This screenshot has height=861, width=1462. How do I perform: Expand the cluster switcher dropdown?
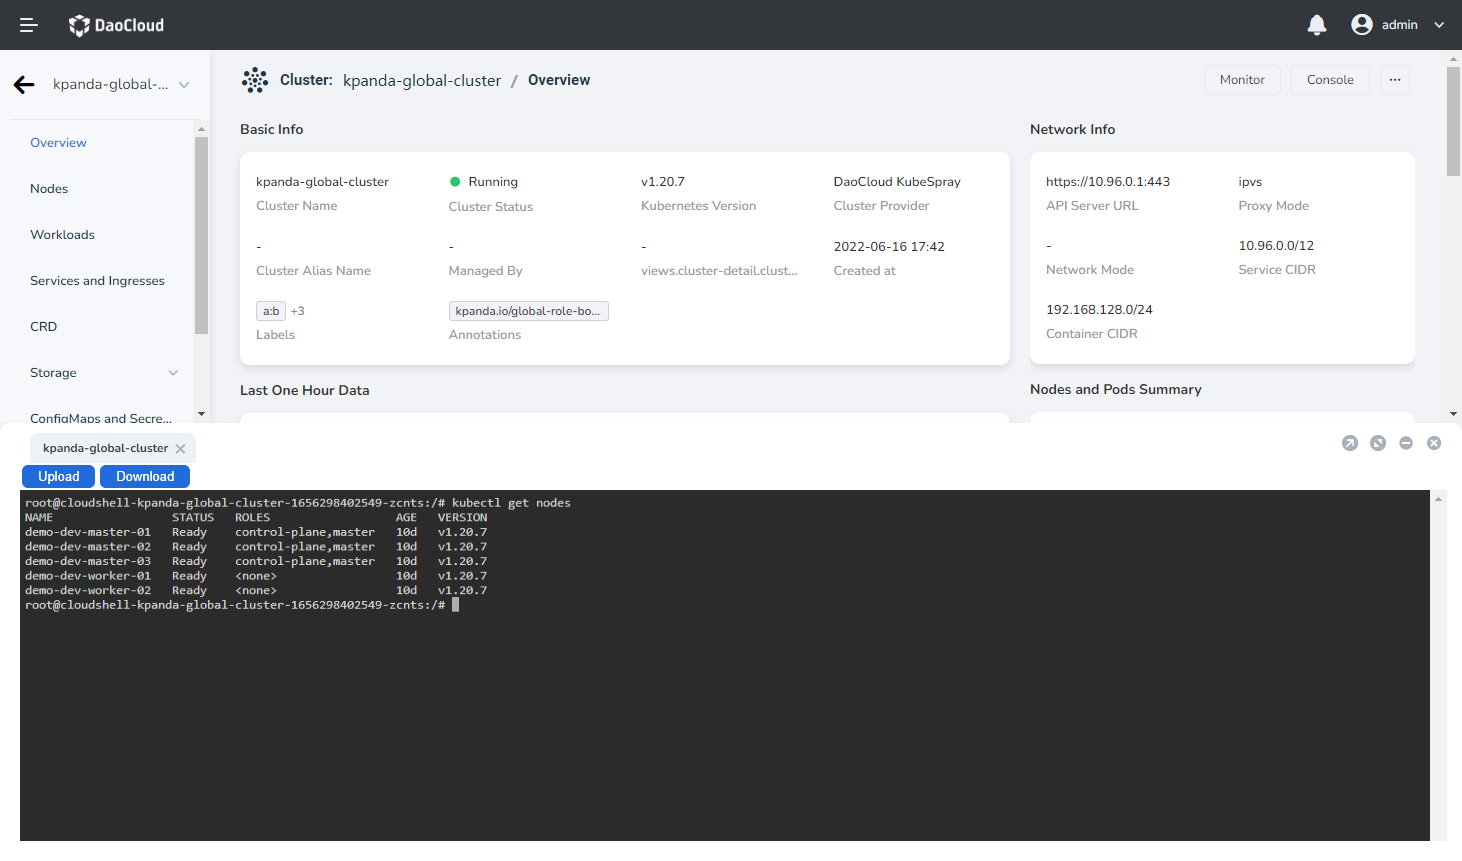[184, 85]
